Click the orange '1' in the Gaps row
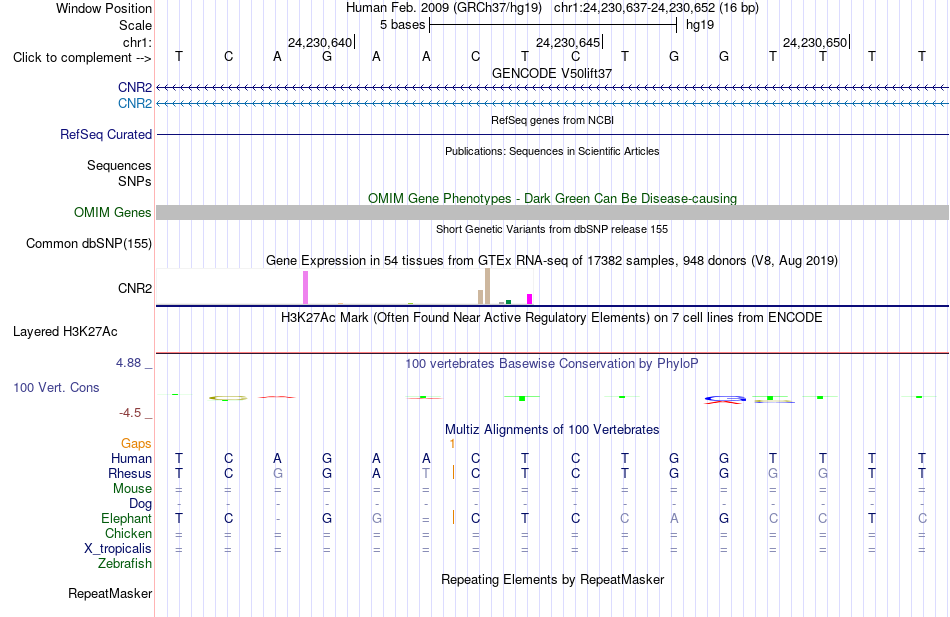Viewport: 950px width, 617px height. tap(453, 444)
